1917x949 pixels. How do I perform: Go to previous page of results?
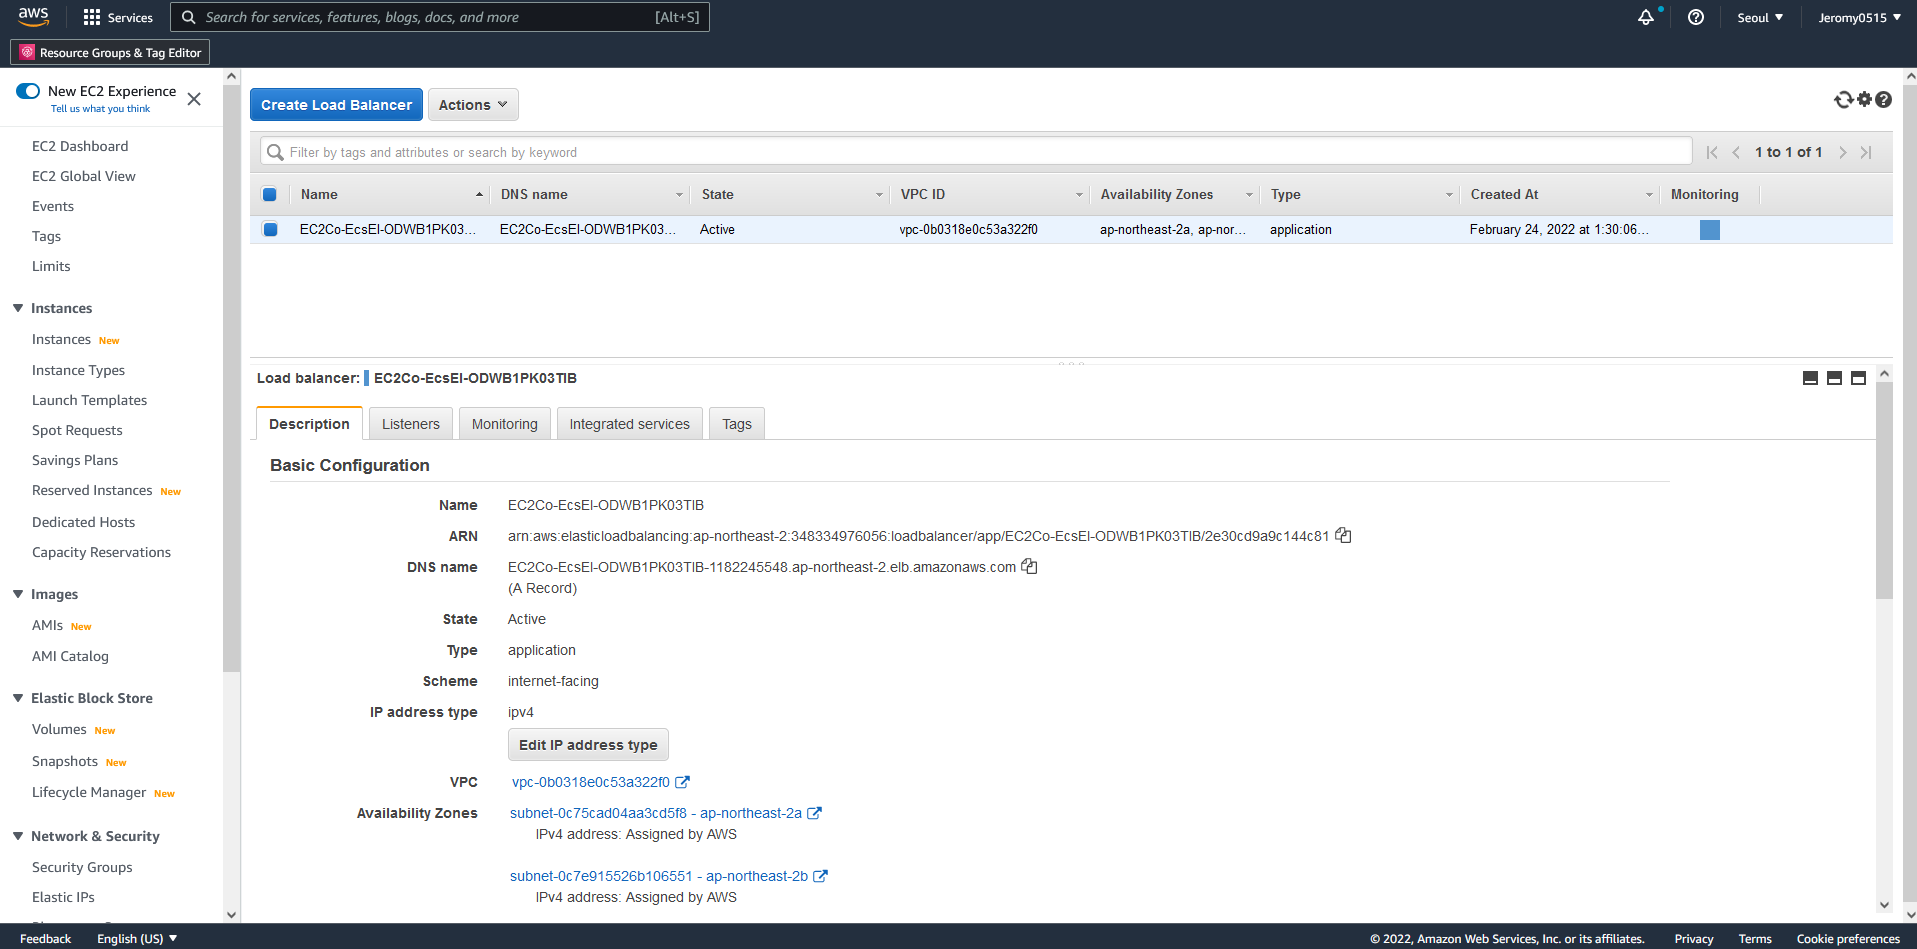[x=1736, y=152]
